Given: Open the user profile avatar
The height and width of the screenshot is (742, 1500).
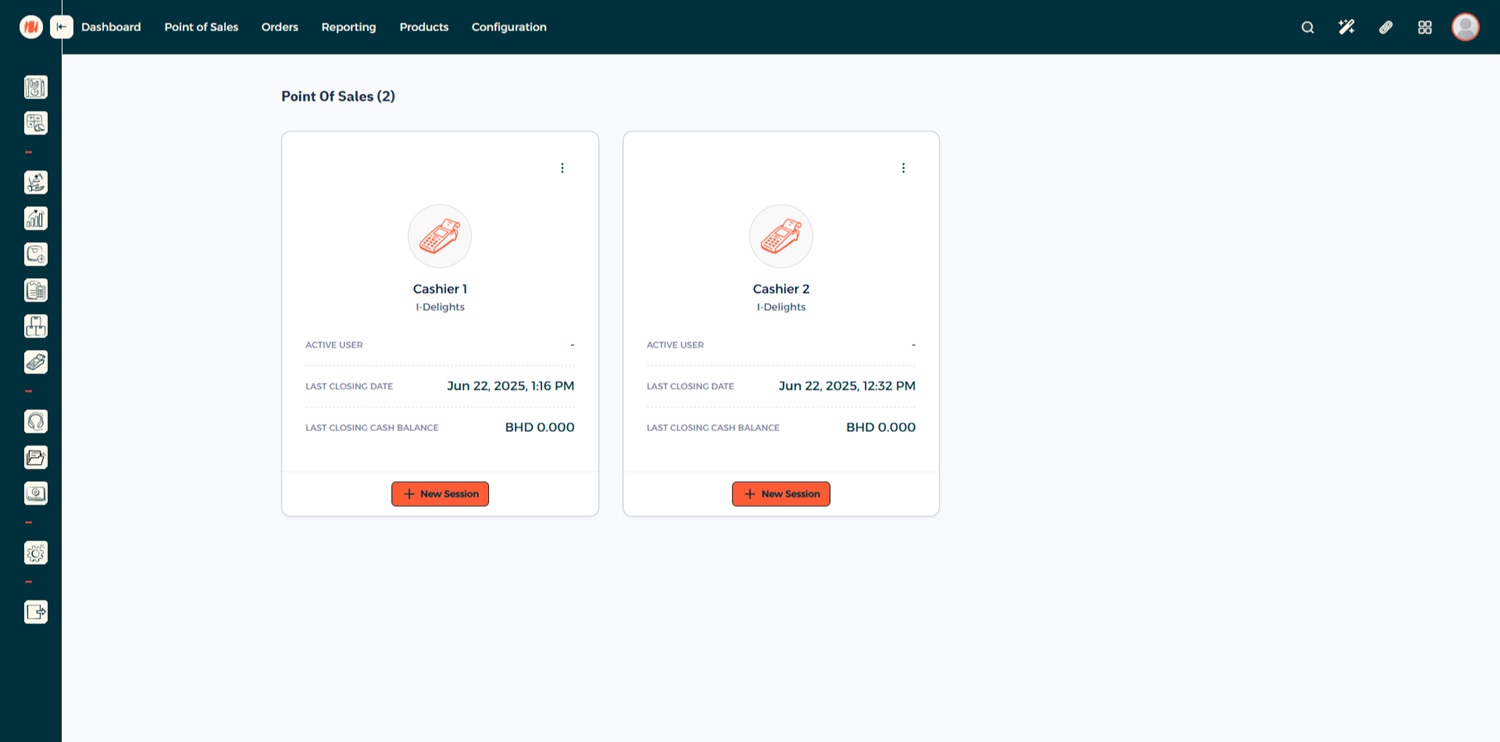Looking at the screenshot, I should (1465, 27).
